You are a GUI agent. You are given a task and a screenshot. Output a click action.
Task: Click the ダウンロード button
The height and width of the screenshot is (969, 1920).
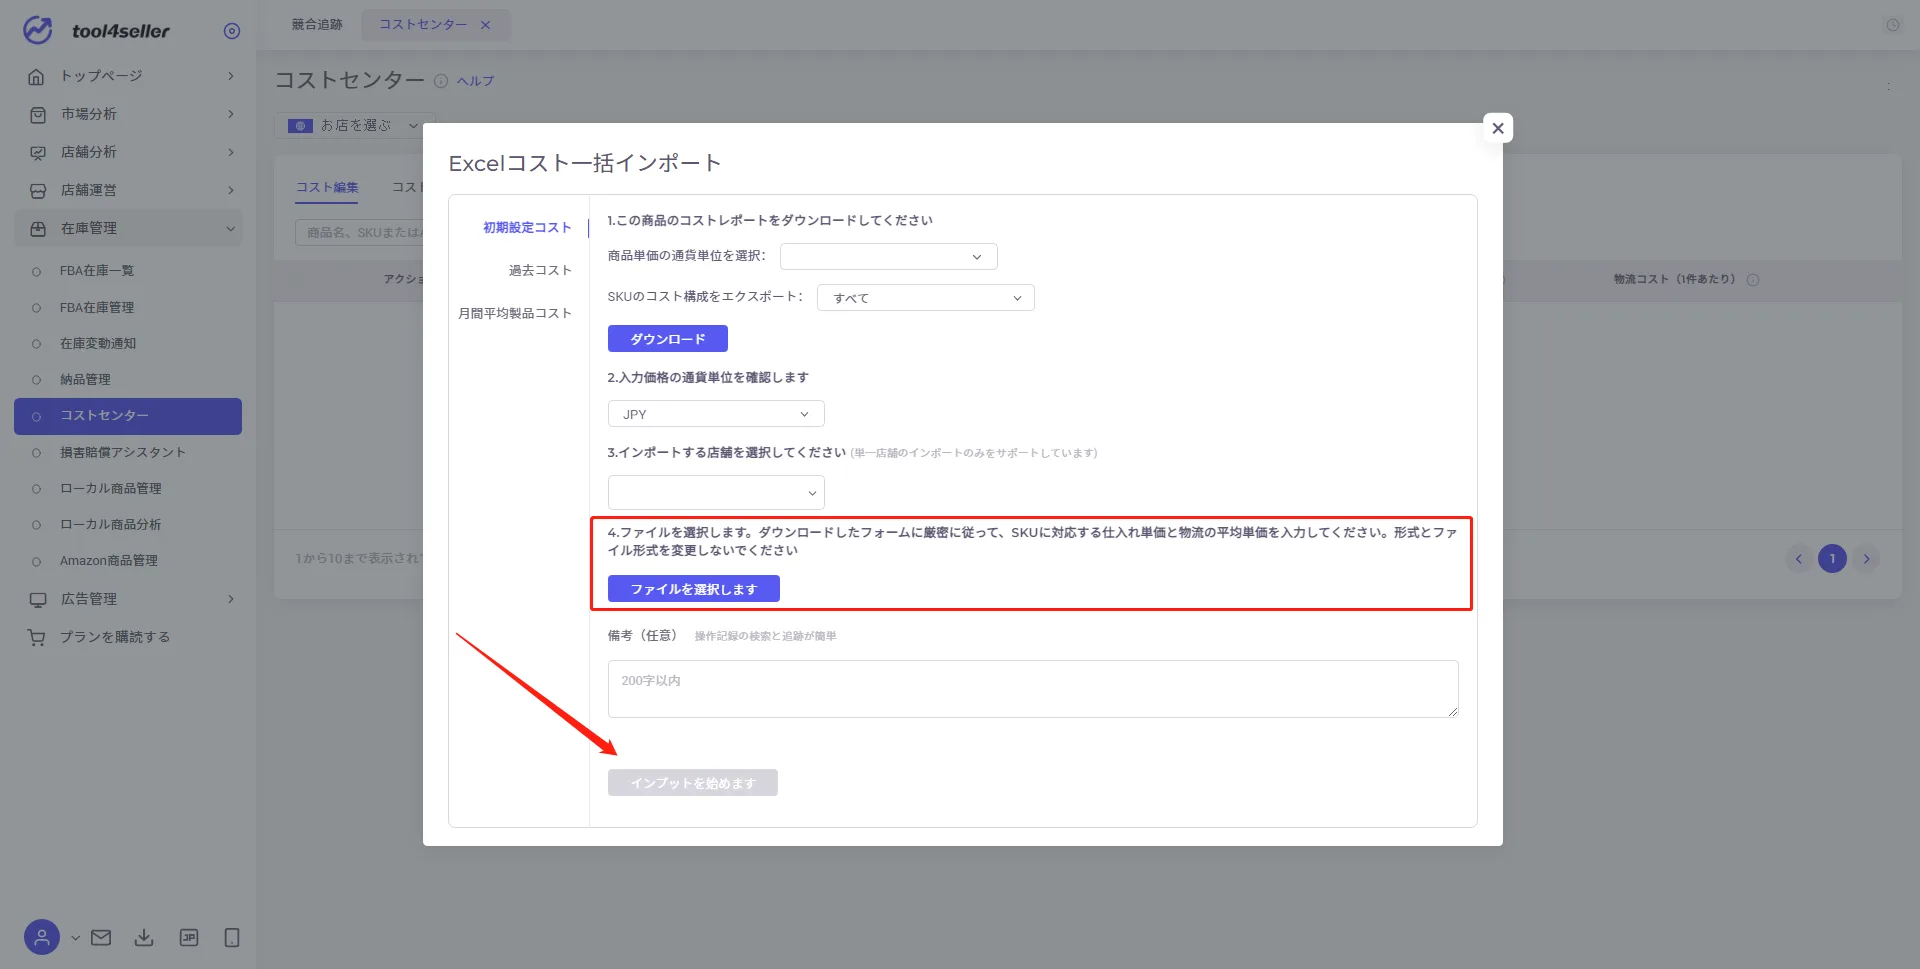tap(667, 339)
